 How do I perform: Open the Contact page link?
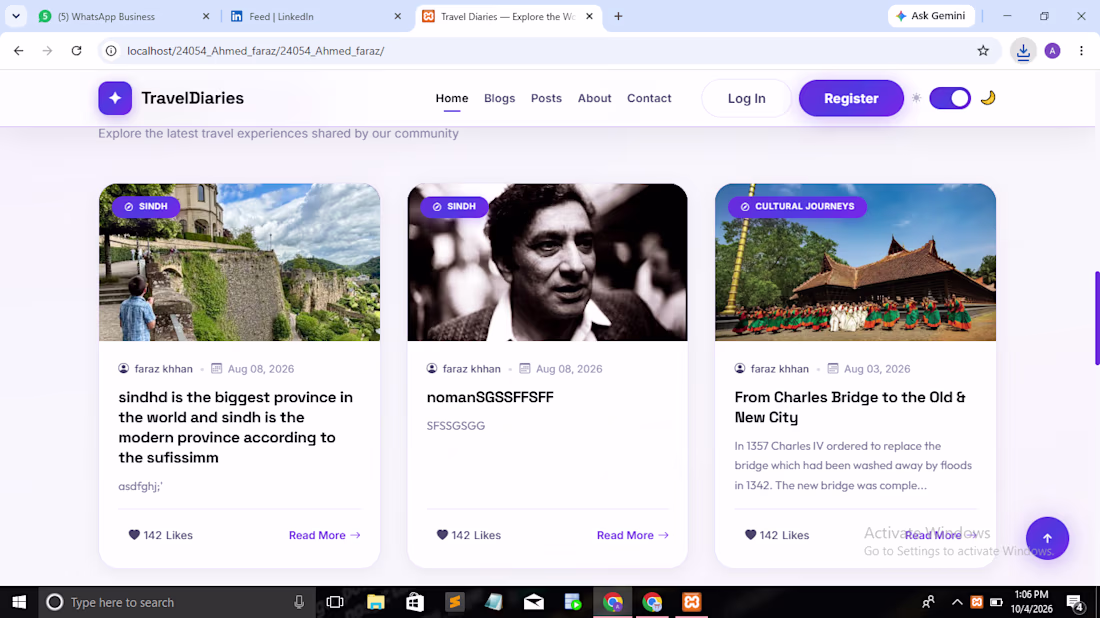(649, 98)
